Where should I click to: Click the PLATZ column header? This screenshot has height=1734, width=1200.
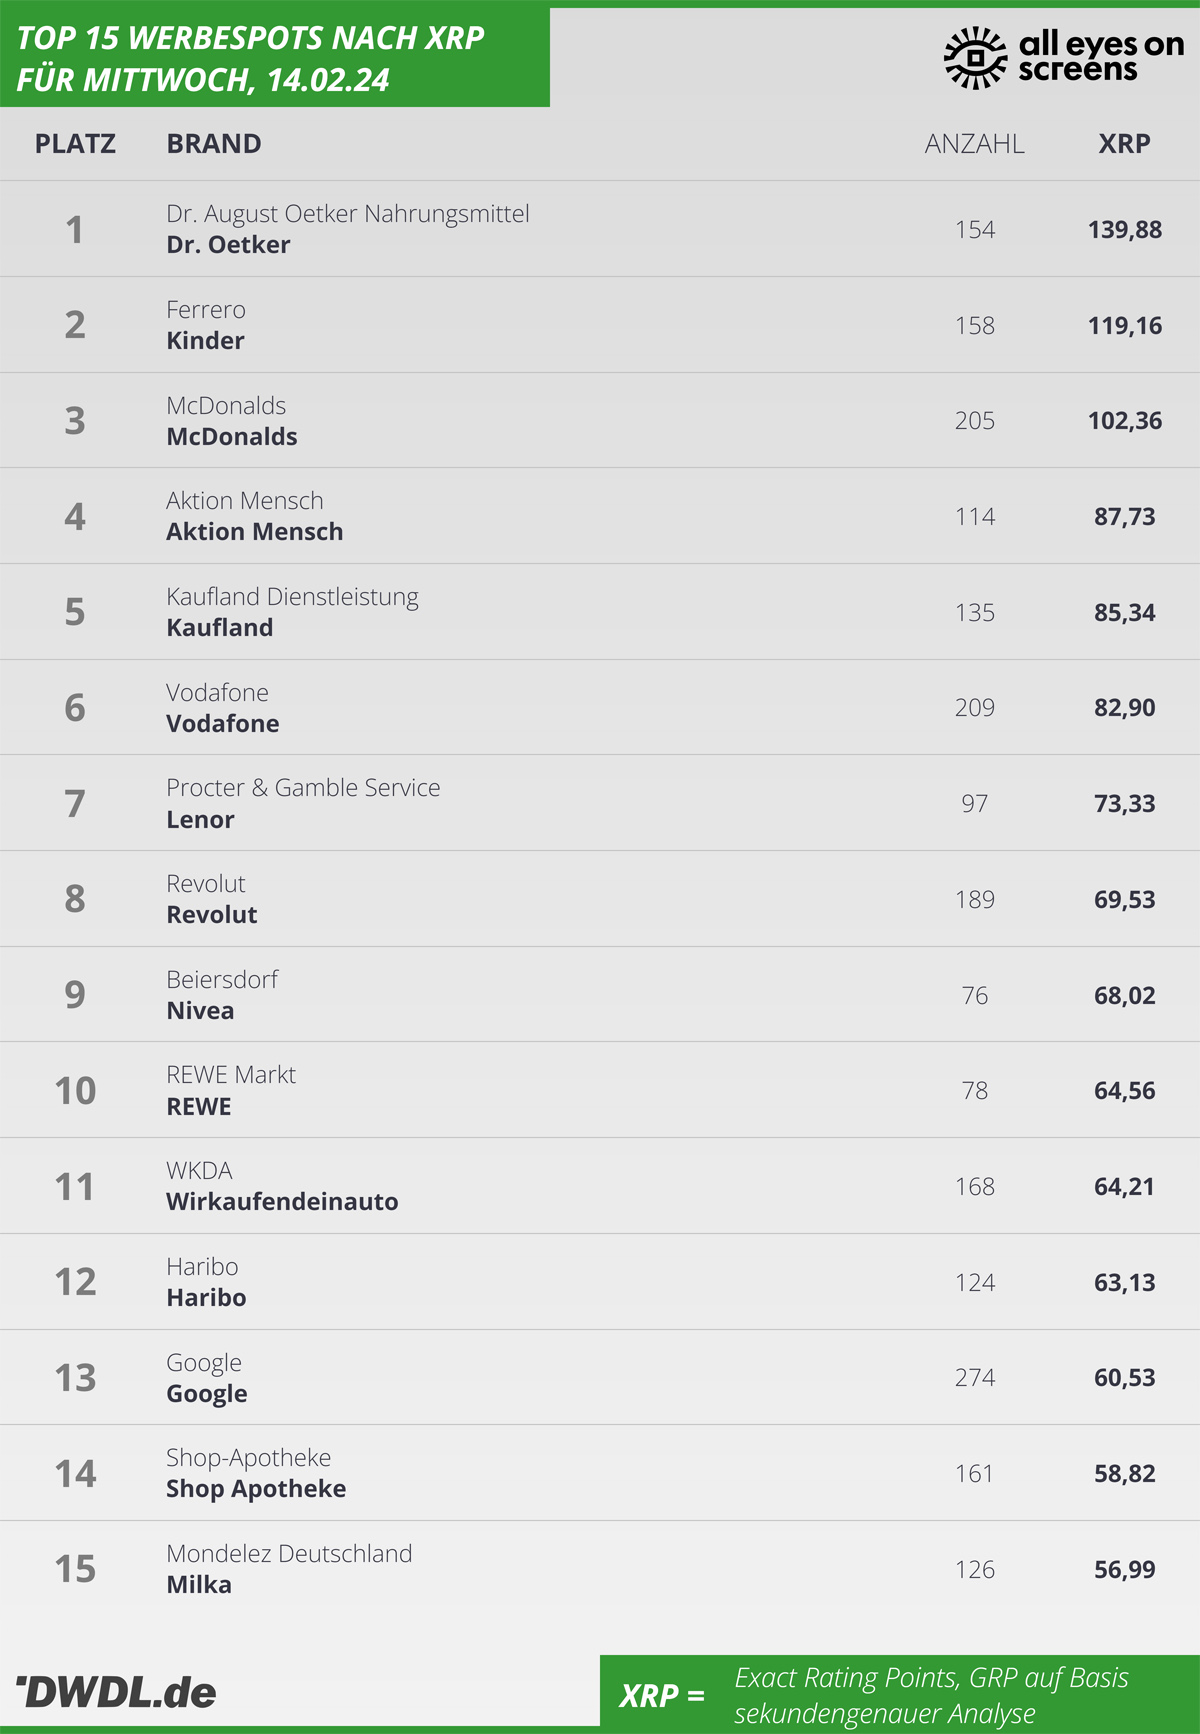75,144
